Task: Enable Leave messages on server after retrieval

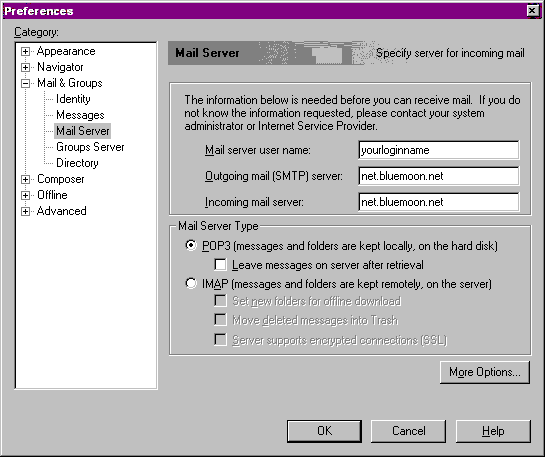Action: pos(220,264)
